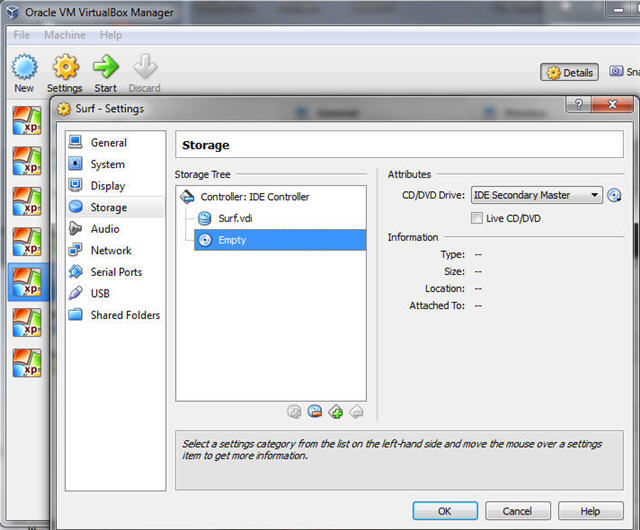Viewport: 640px width, 530px height.
Task: Select the Display settings category
Action: point(115,186)
